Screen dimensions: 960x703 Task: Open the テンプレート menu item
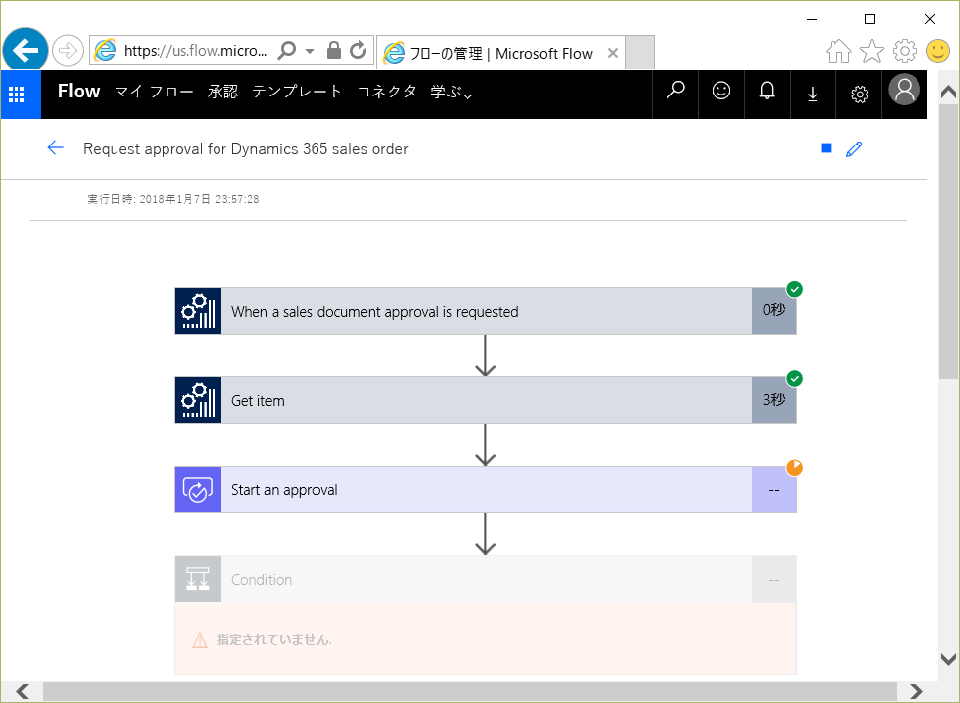click(x=297, y=91)
